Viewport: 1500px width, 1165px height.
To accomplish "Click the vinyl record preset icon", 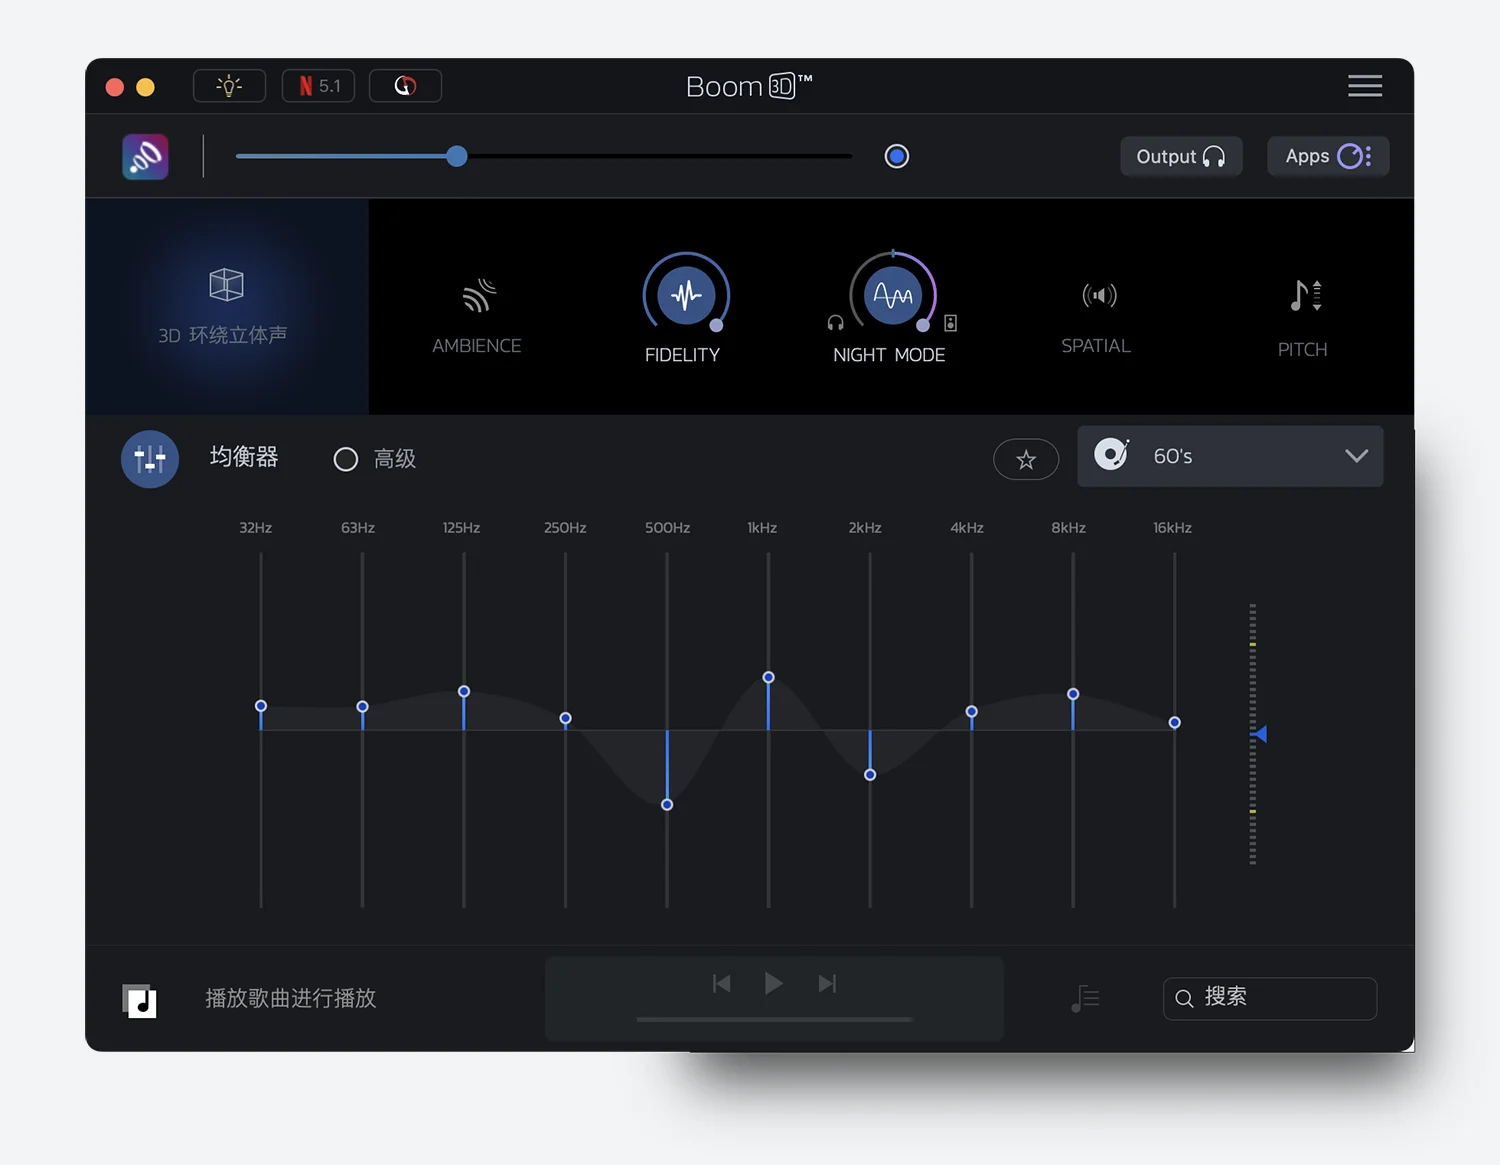I will point(1111,454).
